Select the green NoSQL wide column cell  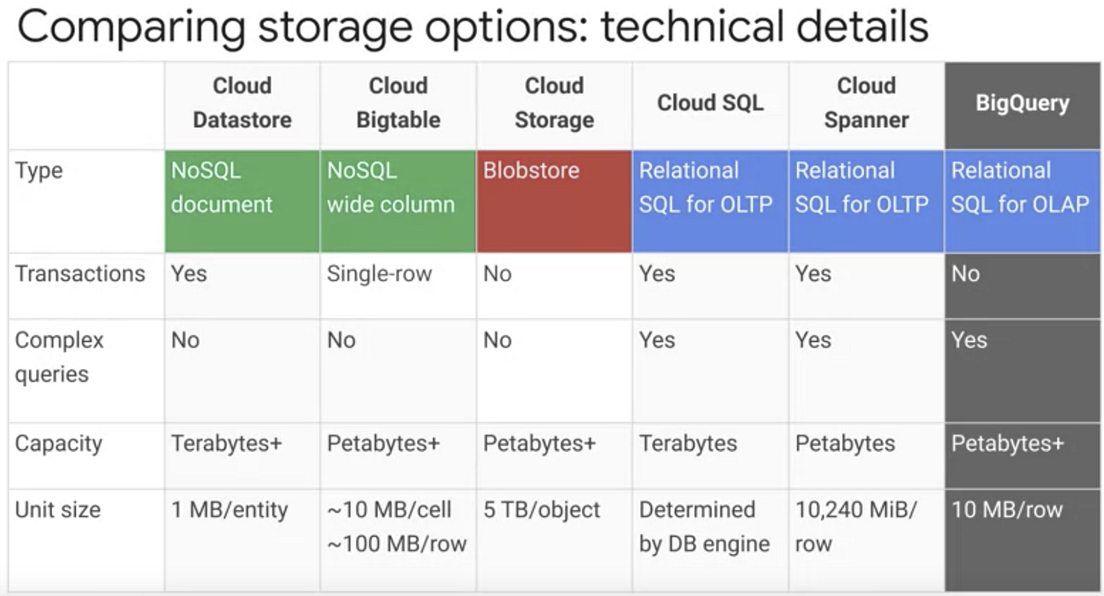coord(398,200)
